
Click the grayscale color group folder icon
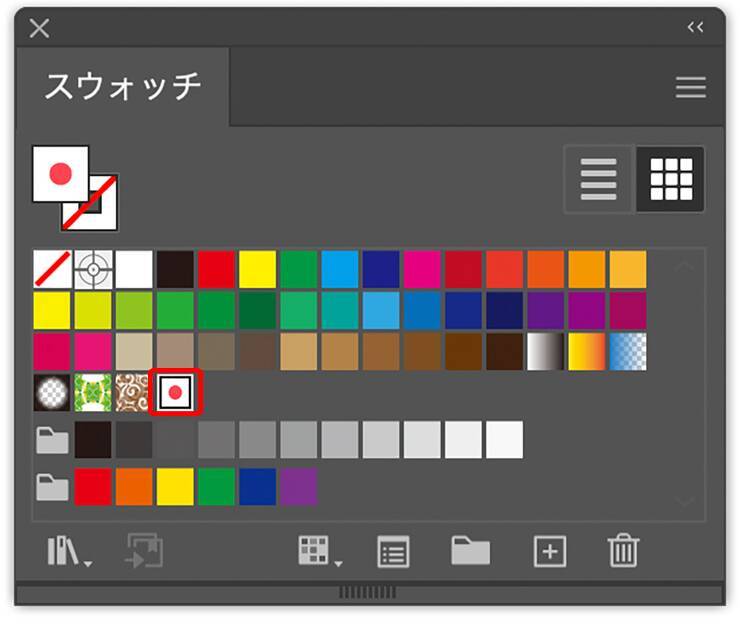tap(52, 440)
